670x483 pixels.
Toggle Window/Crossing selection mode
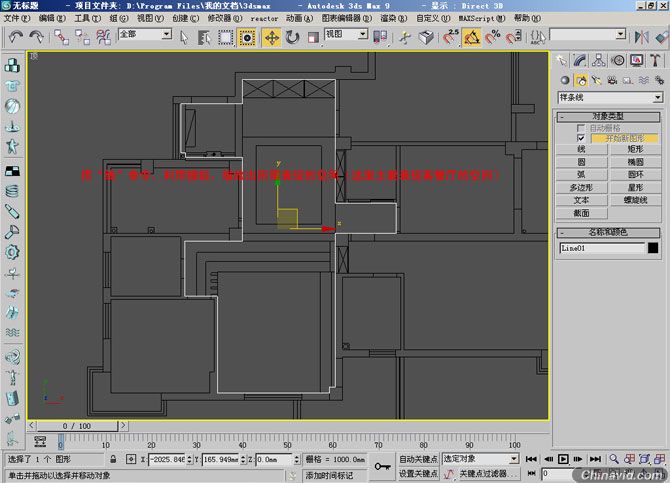tap(247, 38)
